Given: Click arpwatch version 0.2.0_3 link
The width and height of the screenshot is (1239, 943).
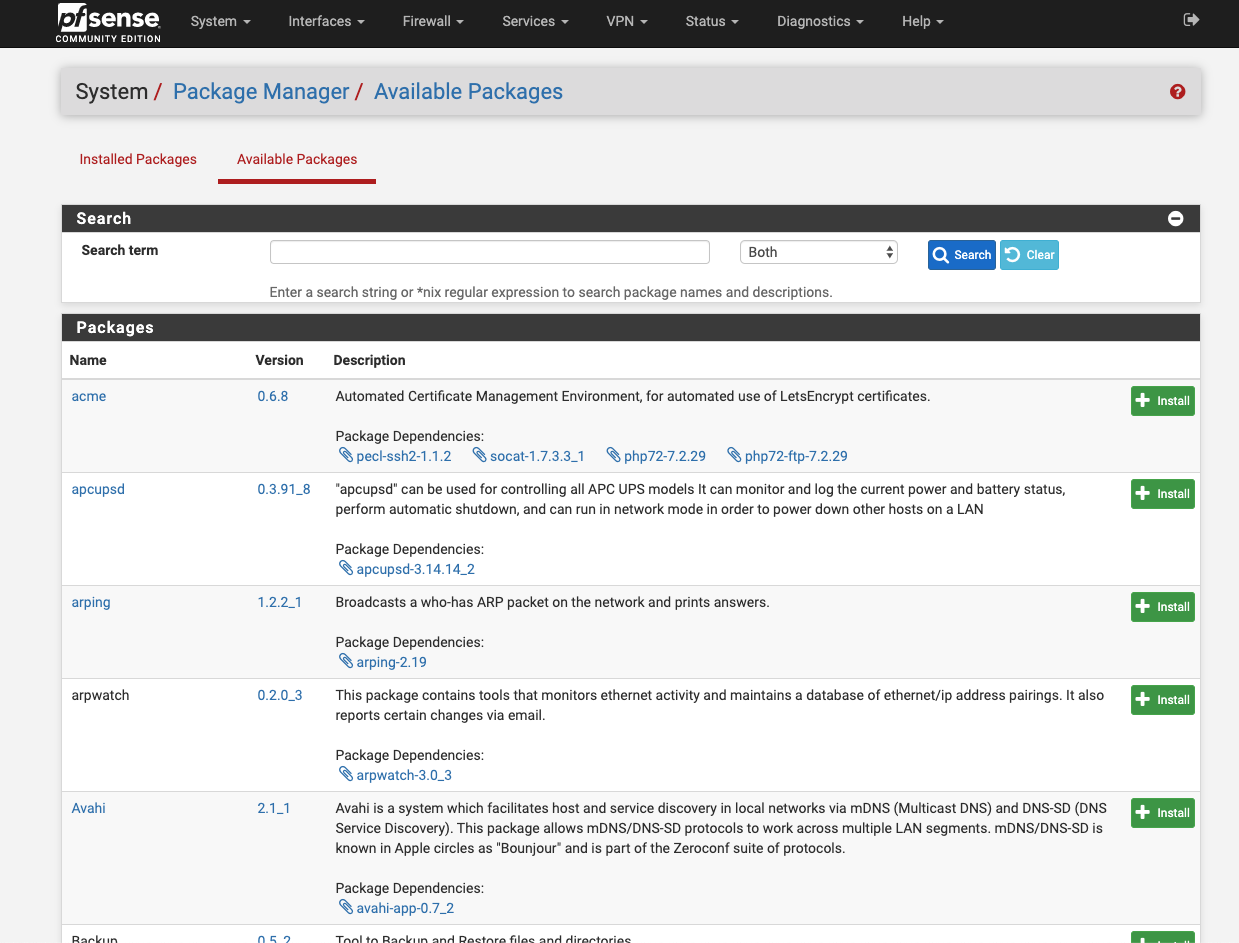Looking at the screenshot, I should (280, 695).
